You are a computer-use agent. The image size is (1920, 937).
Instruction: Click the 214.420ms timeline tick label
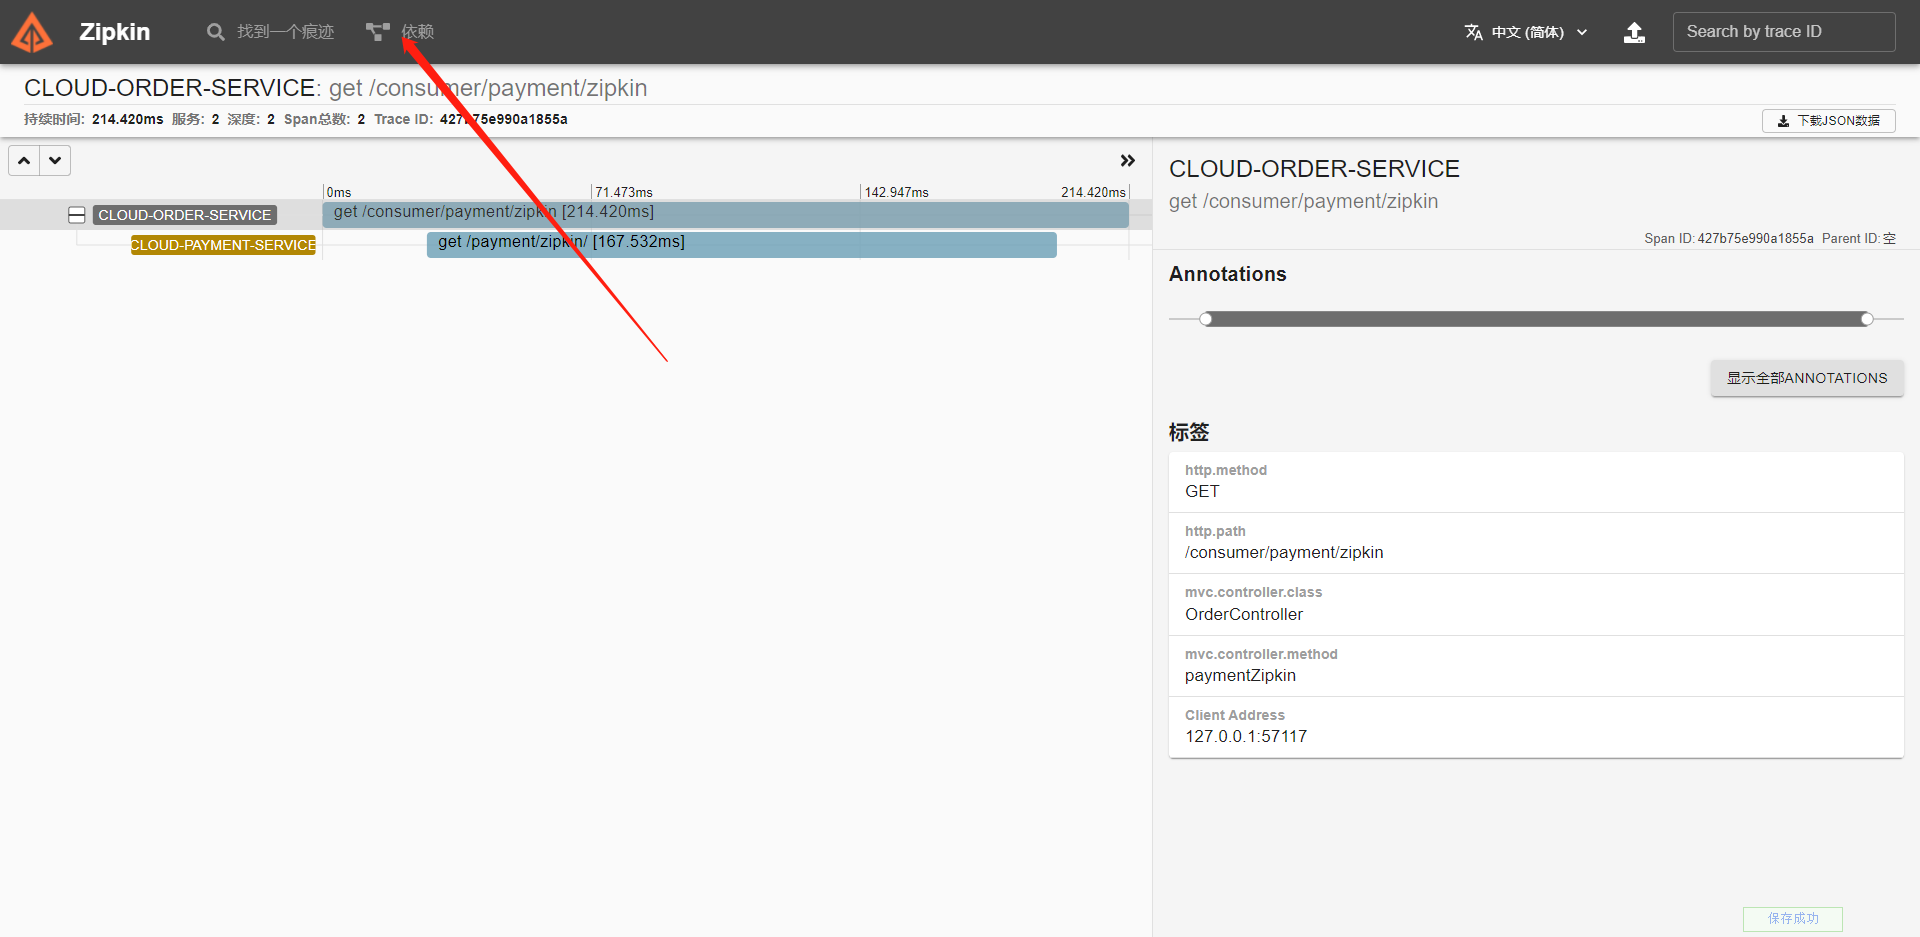point(1093,192)
